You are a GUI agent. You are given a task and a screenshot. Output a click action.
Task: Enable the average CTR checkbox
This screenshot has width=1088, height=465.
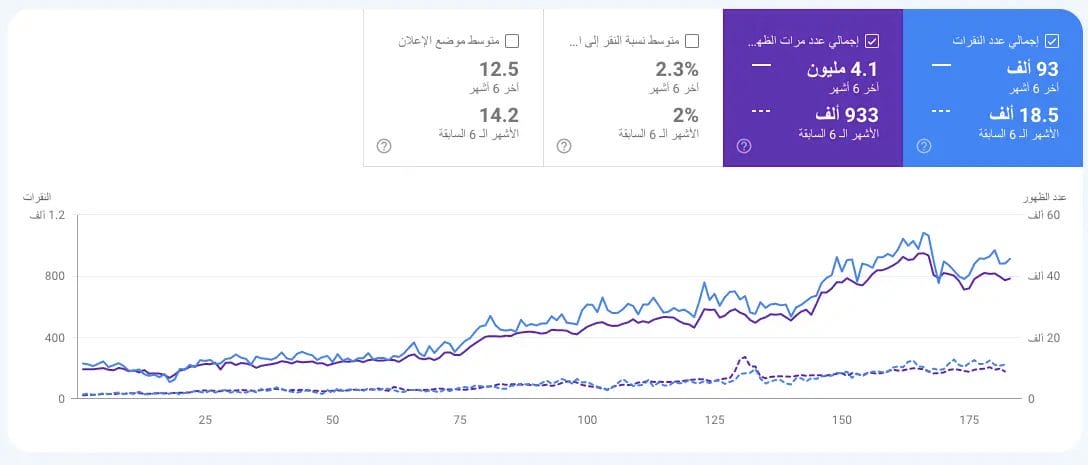[x=692, y=41]
